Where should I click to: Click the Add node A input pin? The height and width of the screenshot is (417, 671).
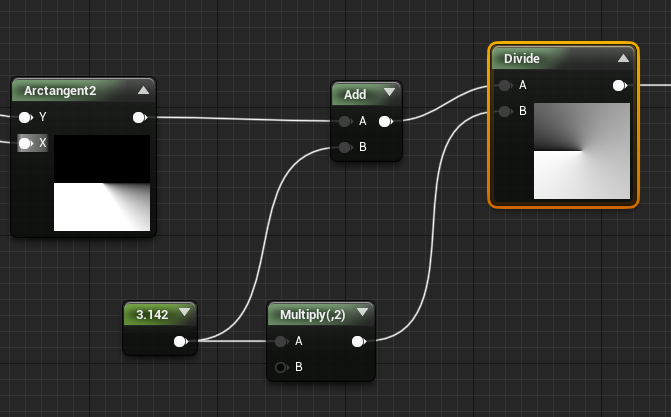[x=345, y=122]
